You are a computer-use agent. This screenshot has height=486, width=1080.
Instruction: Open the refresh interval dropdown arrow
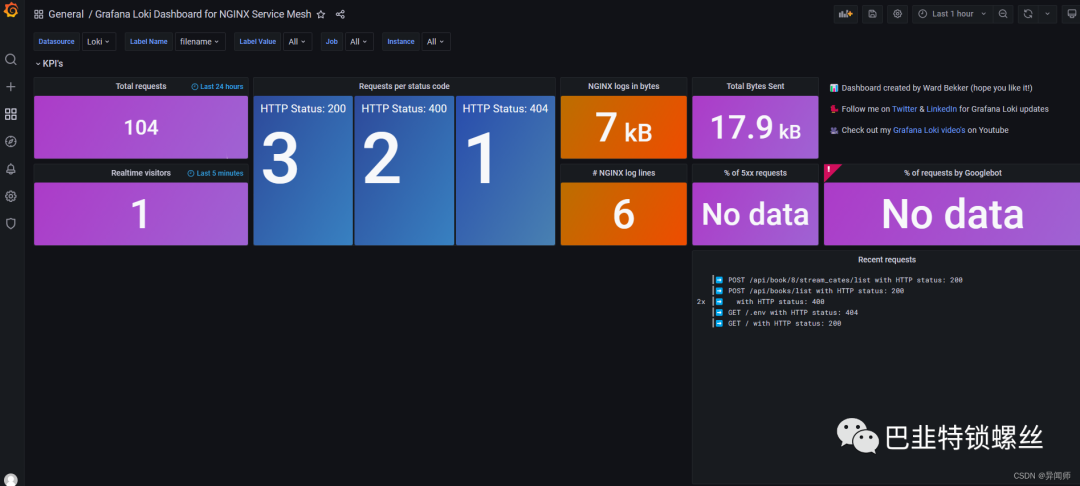tap(1048, 14)
